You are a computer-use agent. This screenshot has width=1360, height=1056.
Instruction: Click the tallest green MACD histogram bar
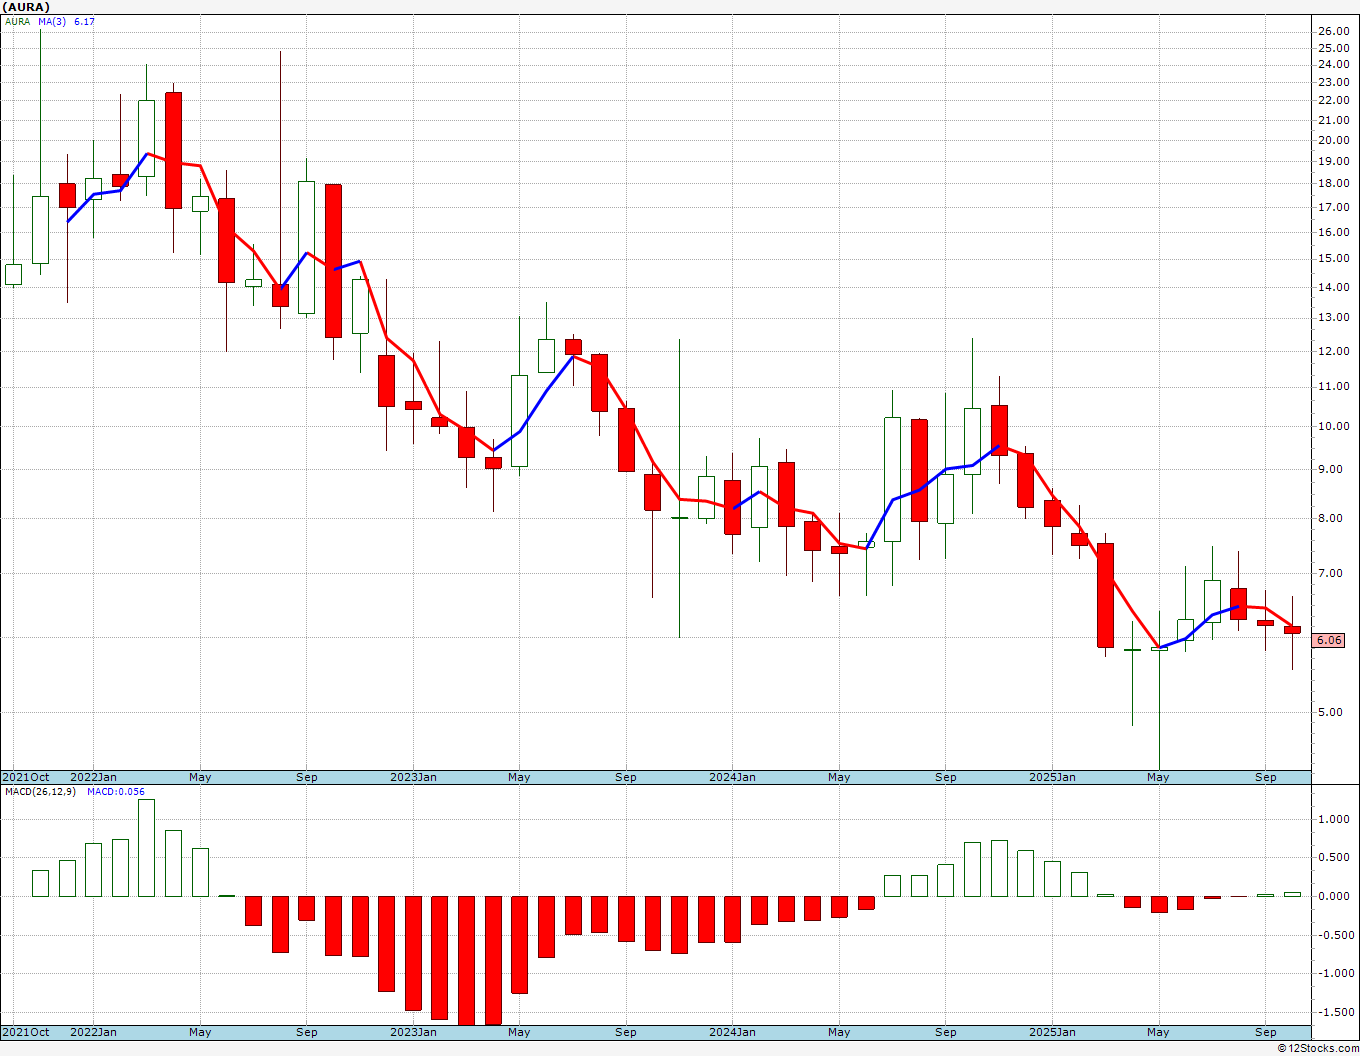click(x=147, y=848)
